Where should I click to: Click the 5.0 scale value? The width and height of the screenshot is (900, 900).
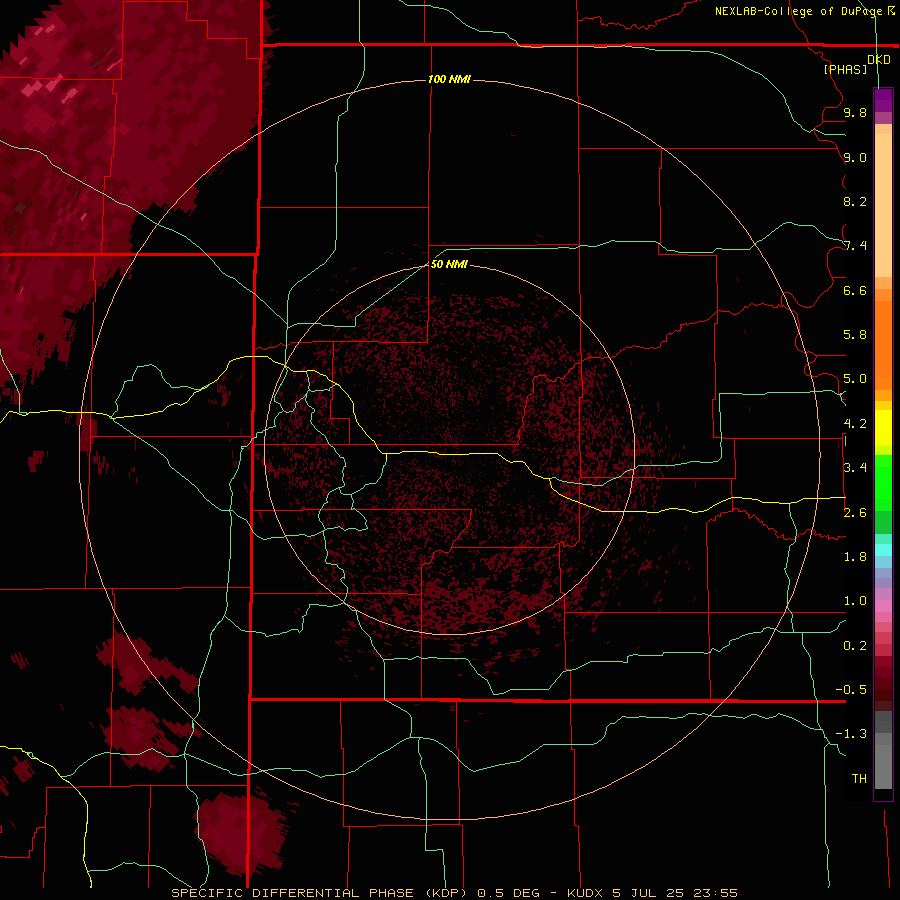(855, 379)
